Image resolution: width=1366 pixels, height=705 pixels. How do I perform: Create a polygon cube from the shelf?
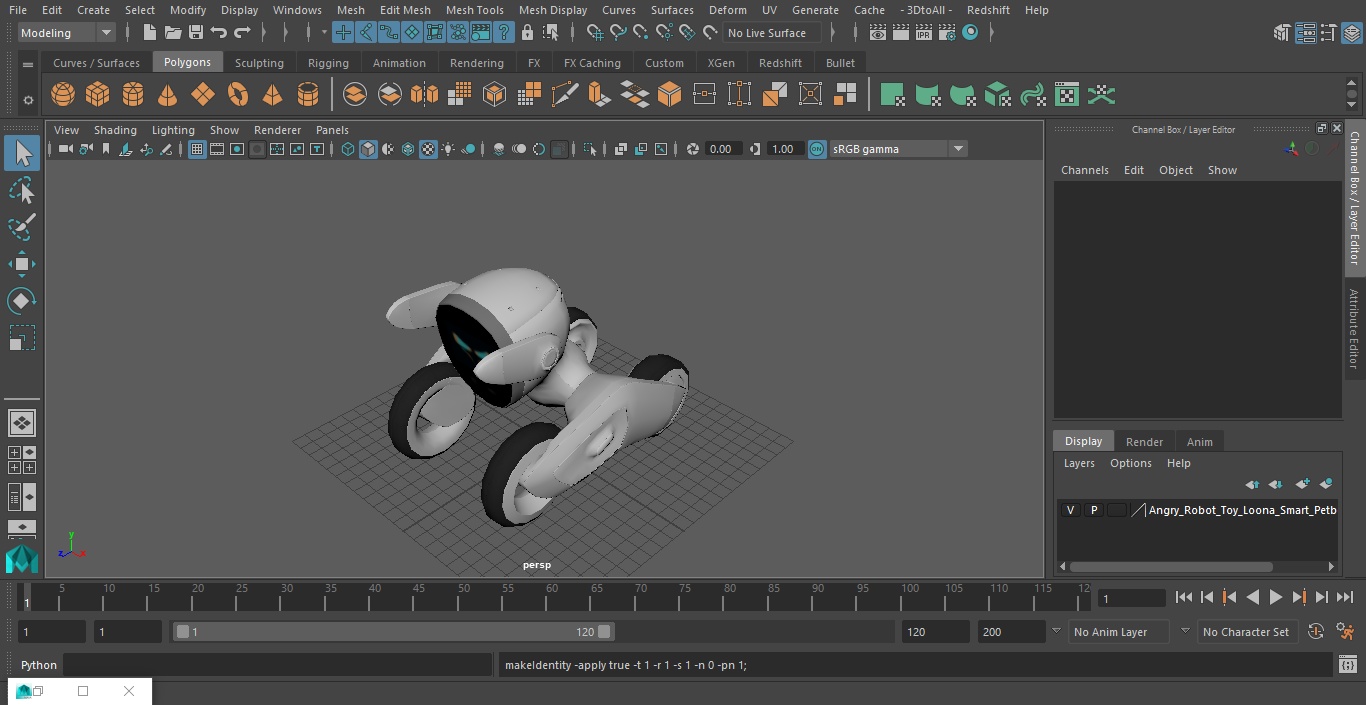click(x=98, y=95)
